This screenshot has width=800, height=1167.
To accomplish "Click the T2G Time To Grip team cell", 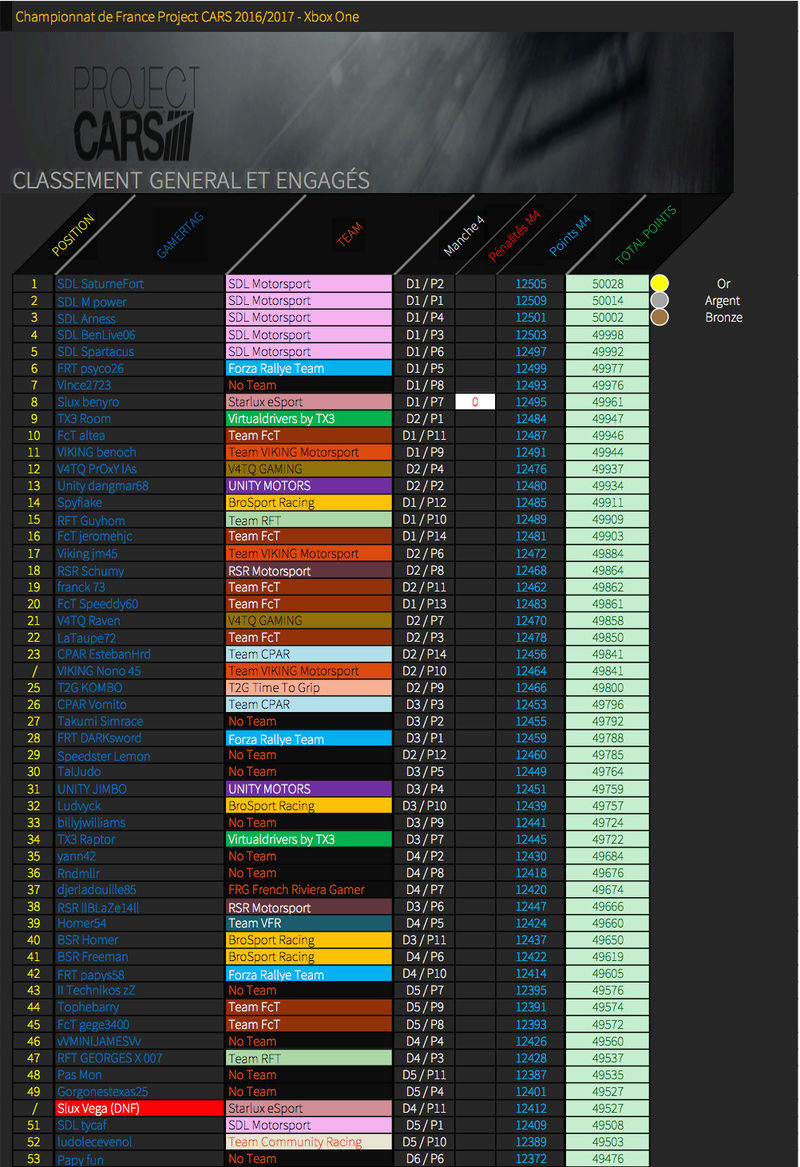I will tap(309, 688).
